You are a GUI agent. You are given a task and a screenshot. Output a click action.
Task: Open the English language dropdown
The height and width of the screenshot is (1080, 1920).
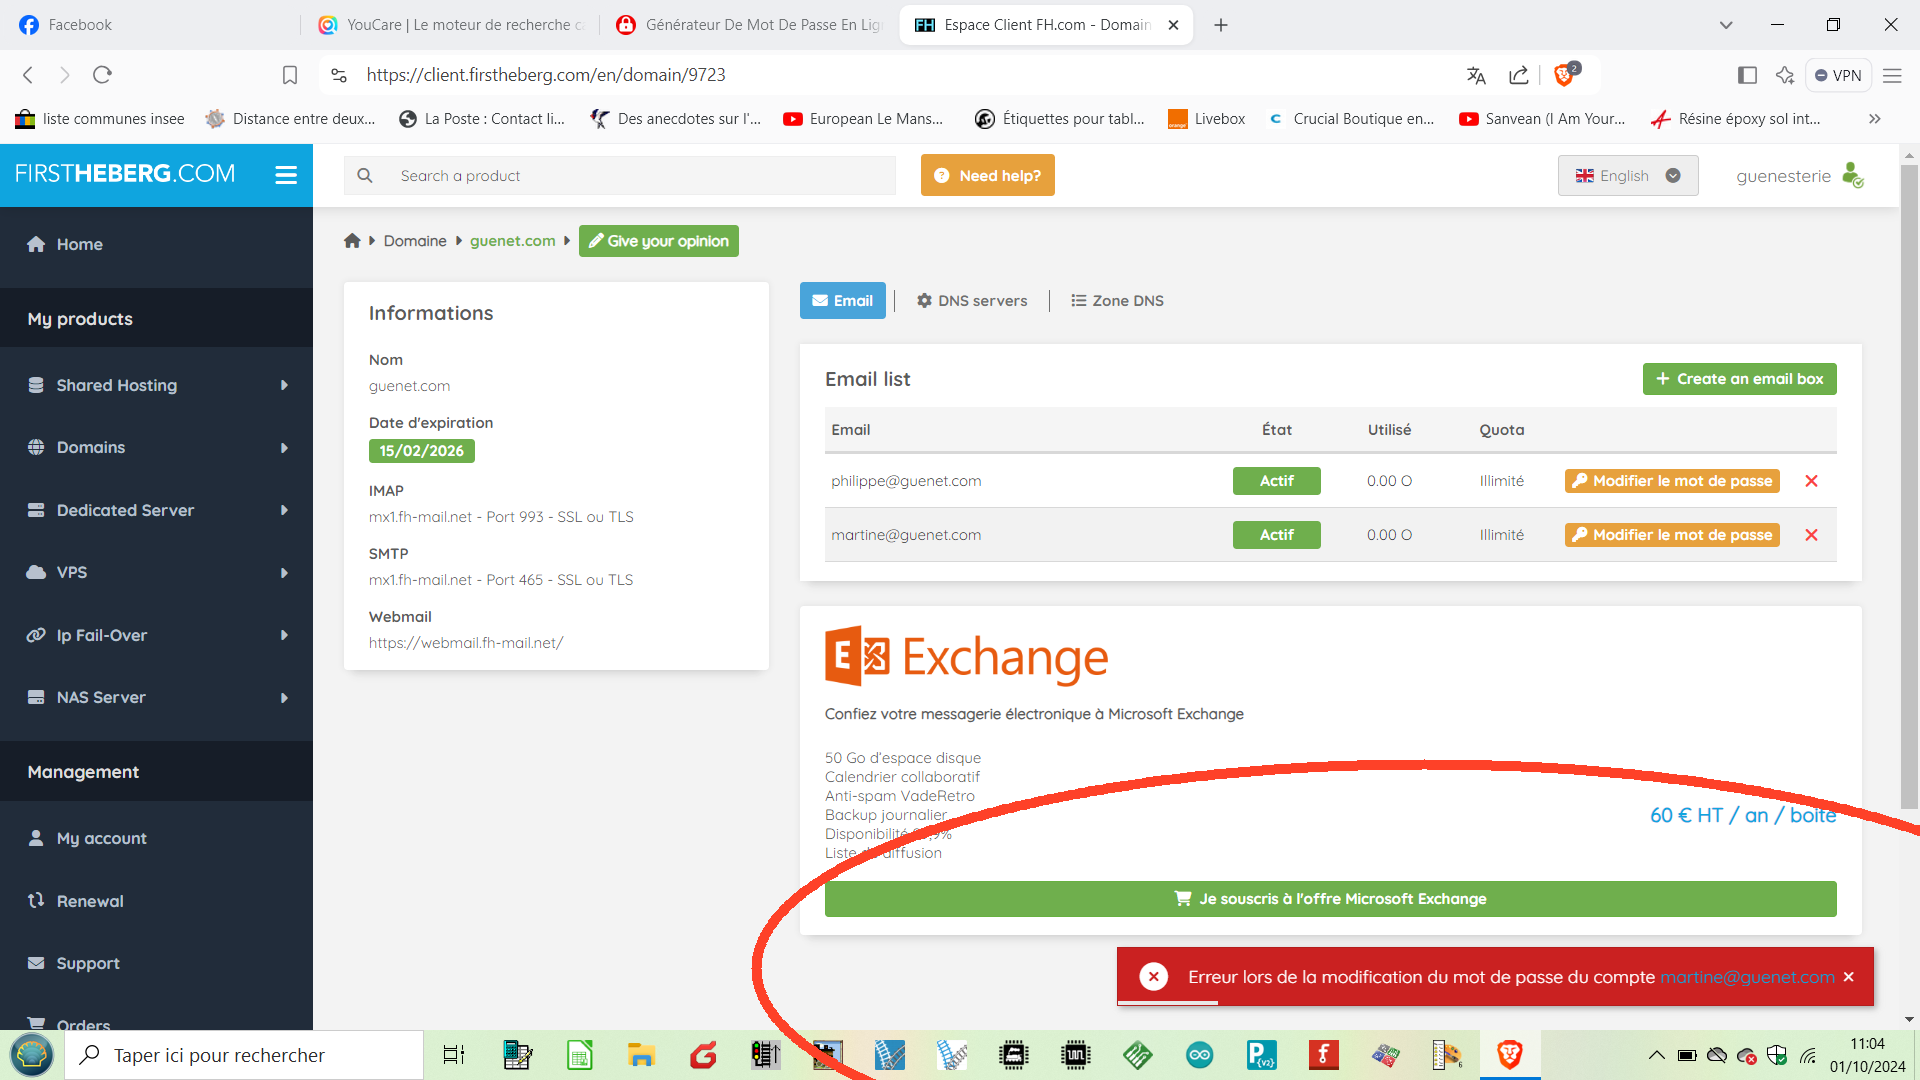1628,176
